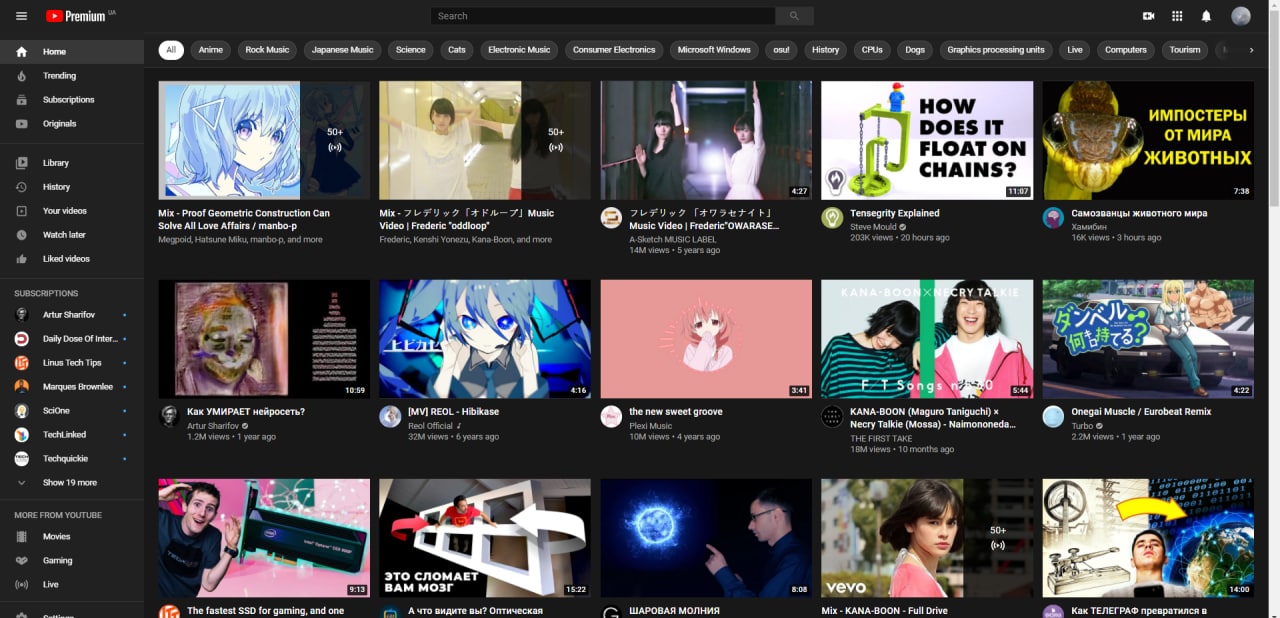
Task: Open Daily Dose Of Internet subscription
Action: (x=72, y=339)
